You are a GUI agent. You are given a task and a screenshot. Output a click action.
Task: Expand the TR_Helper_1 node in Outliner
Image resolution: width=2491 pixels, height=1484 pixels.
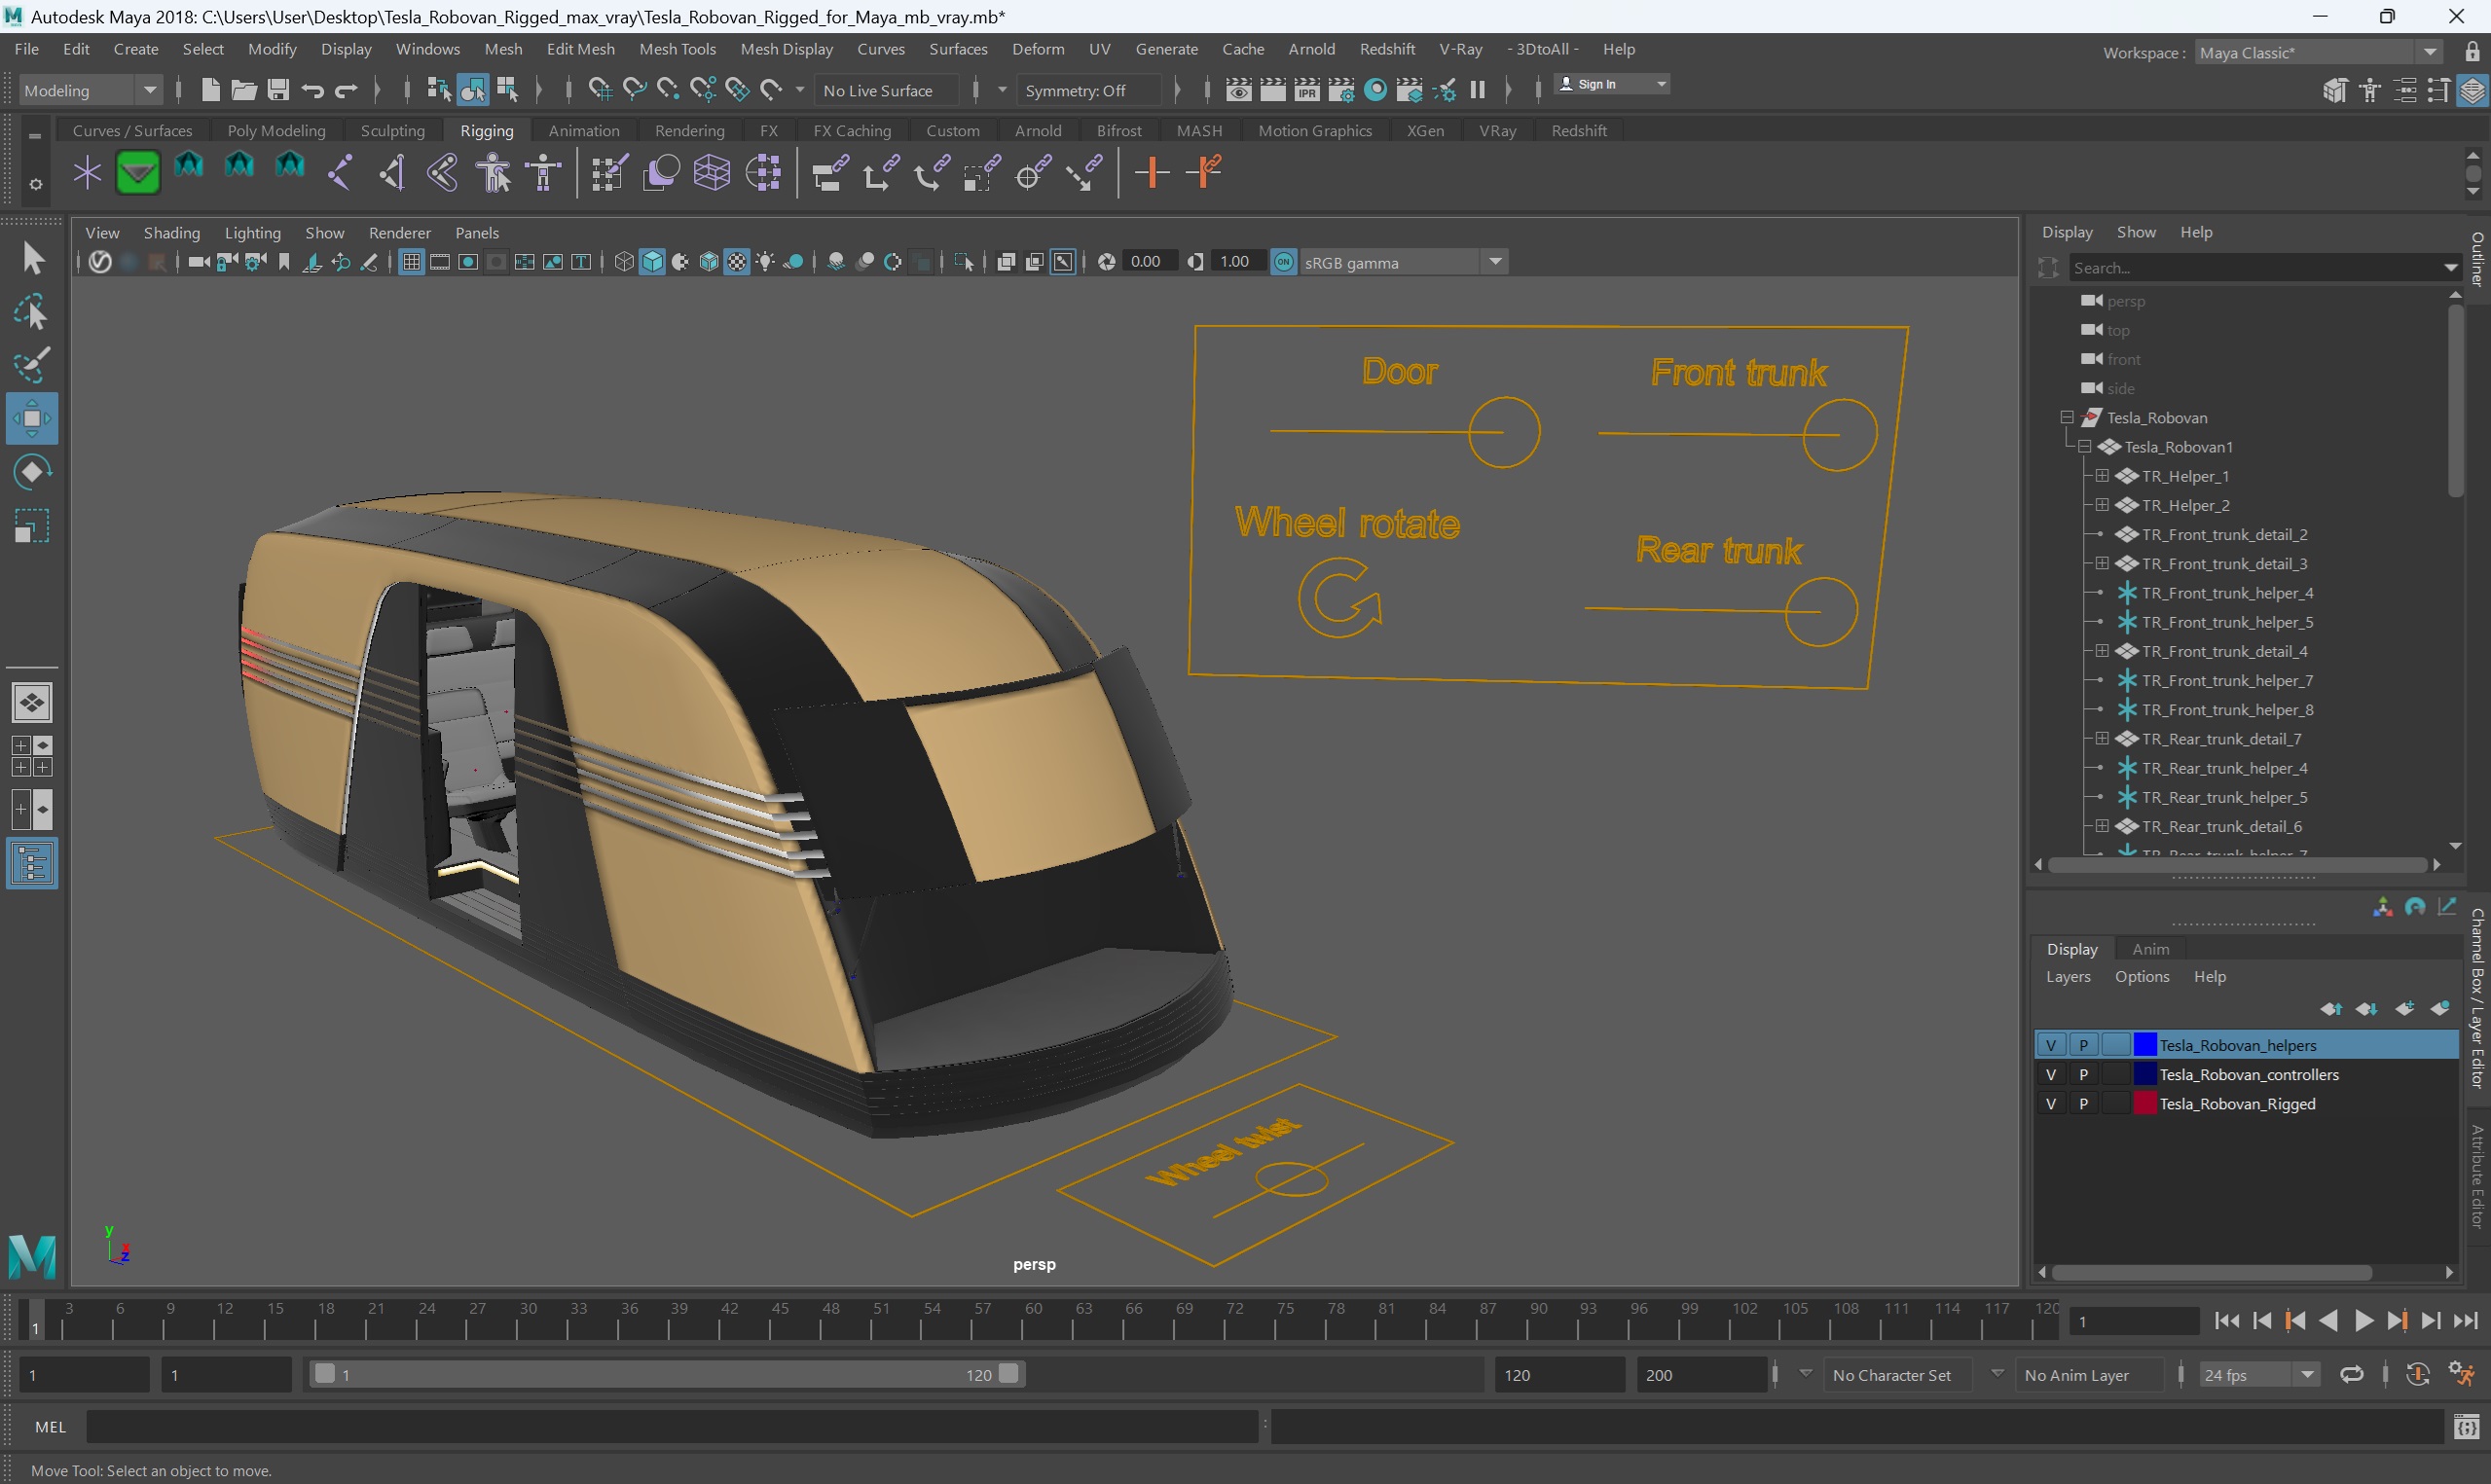[x=2102, y=475]
